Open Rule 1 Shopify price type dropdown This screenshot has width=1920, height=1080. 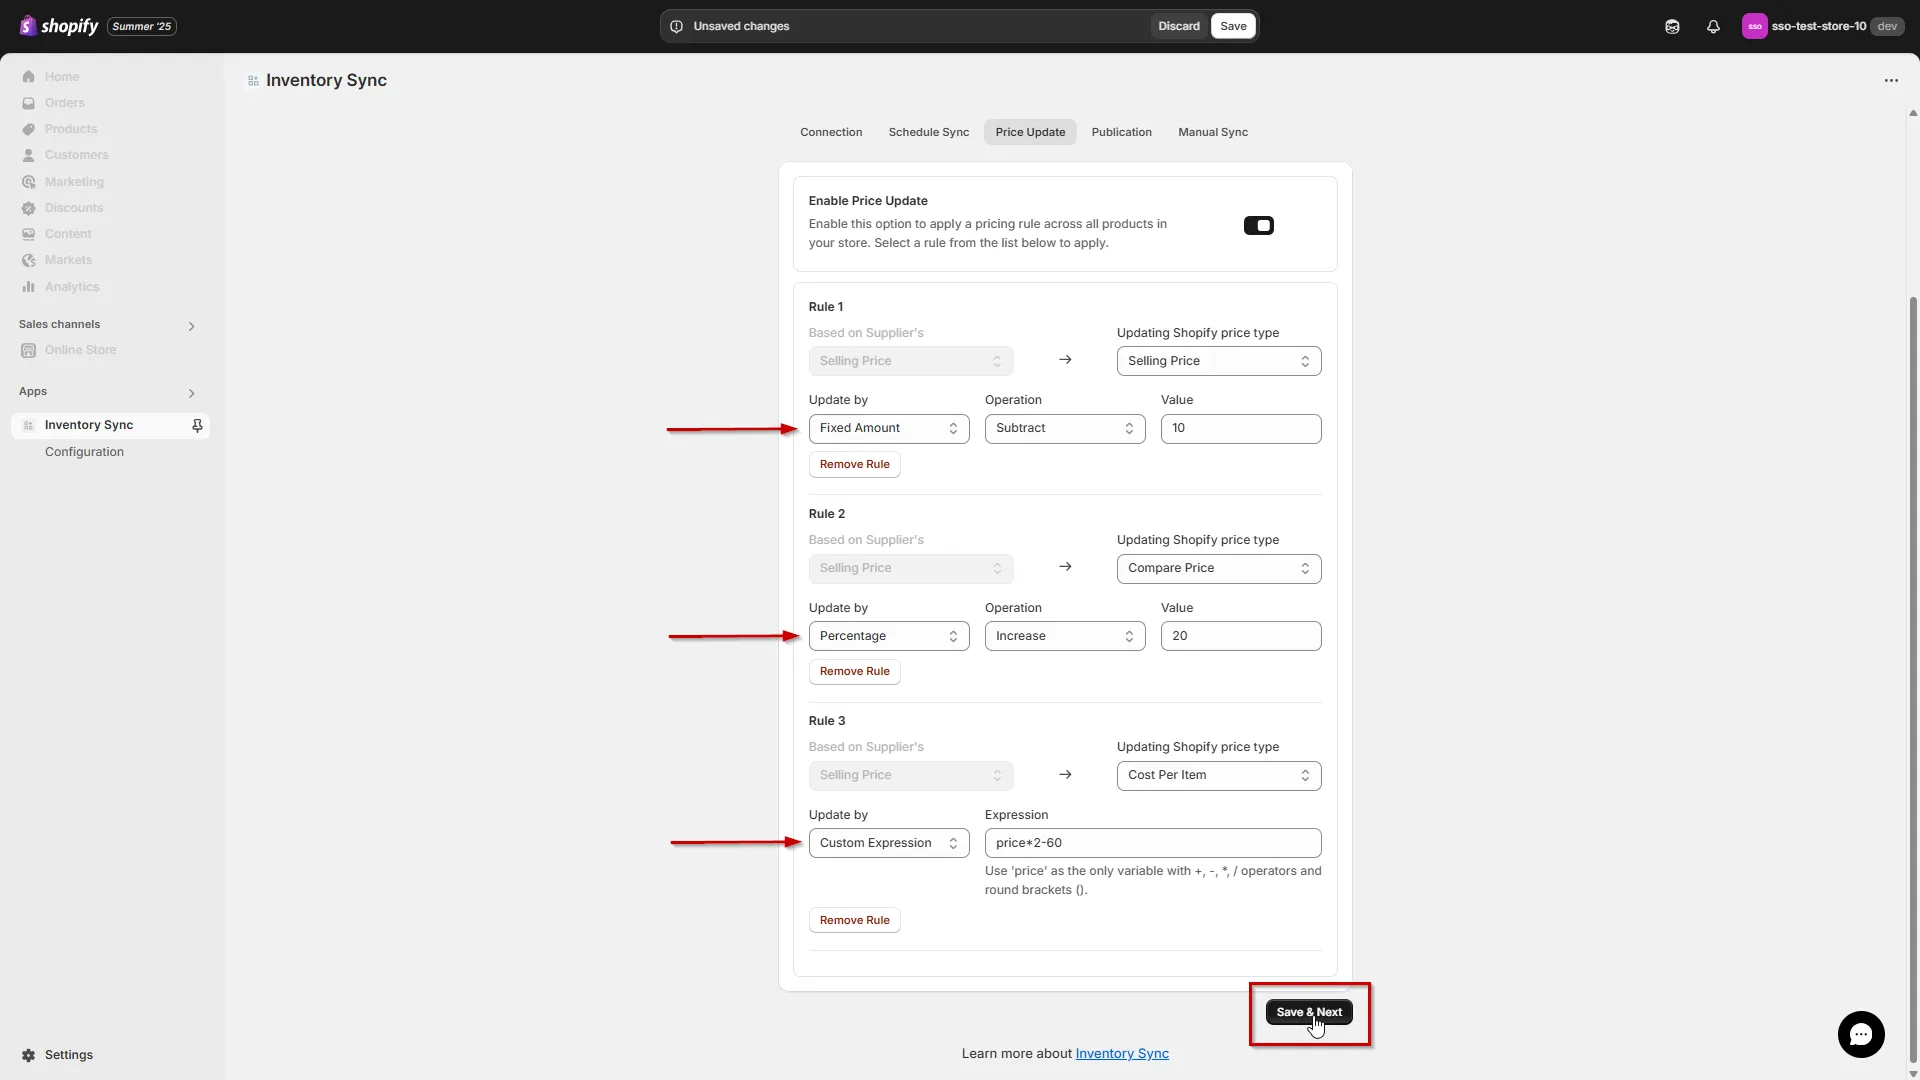click(1218, 361)
